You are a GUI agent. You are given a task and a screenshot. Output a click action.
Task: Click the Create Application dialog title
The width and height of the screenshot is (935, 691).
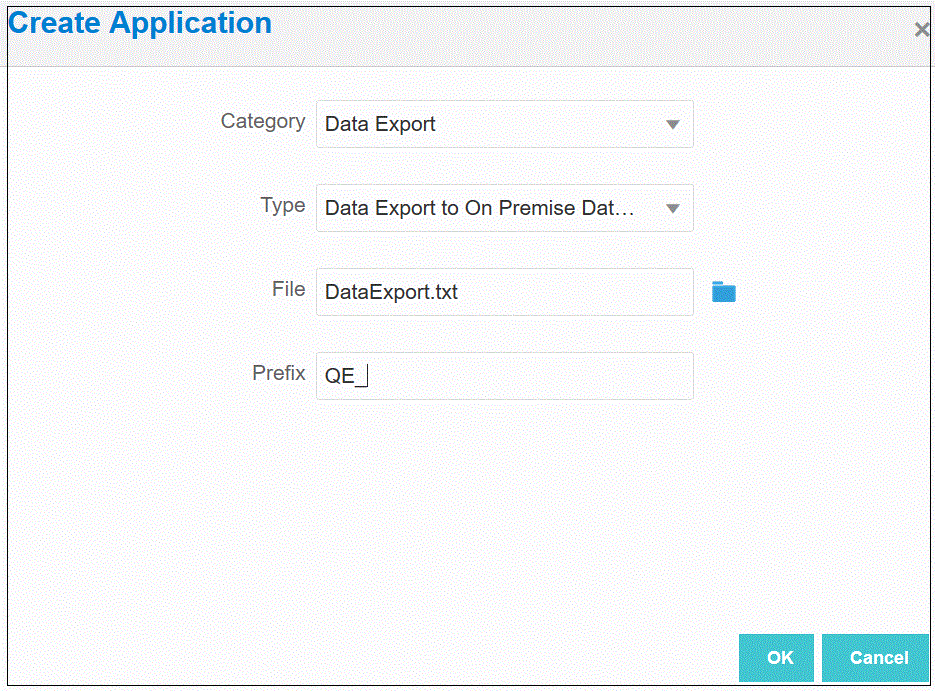click(x=140, y=24)
